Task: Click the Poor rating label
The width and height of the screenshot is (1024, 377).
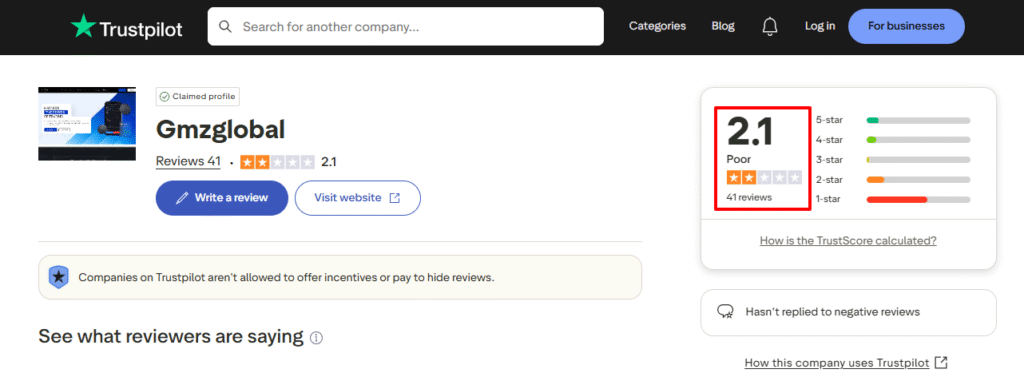Action: tap(739, 159)
